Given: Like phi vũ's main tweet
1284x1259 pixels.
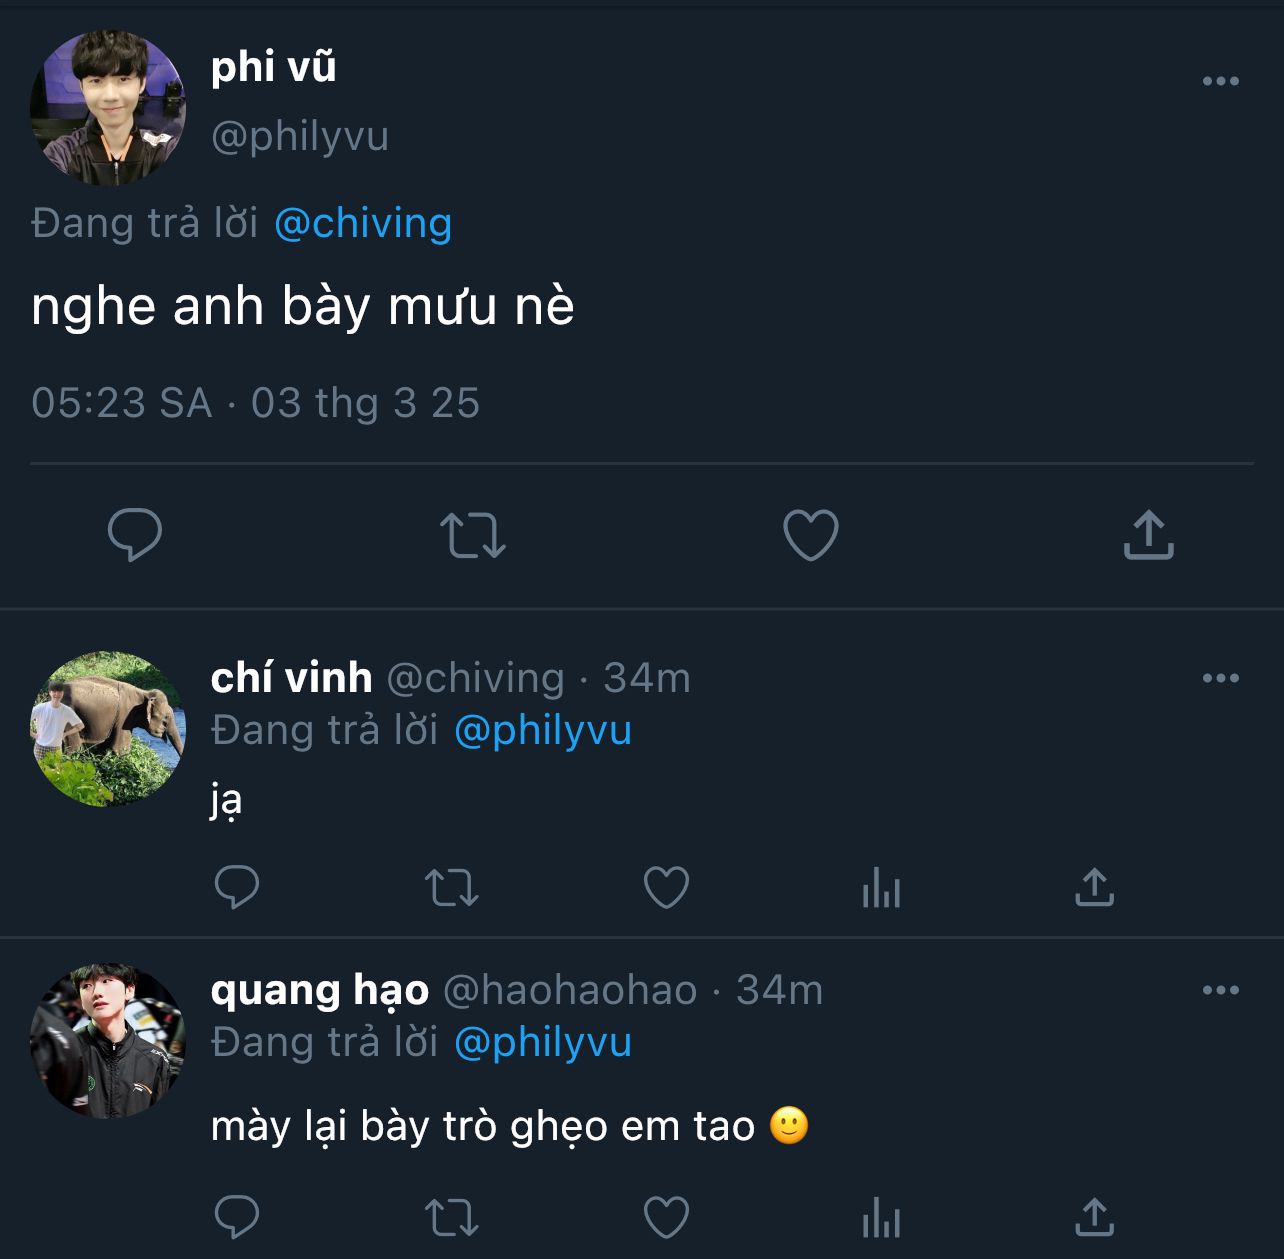Looking at the screenshot, I should click(810, 535).
